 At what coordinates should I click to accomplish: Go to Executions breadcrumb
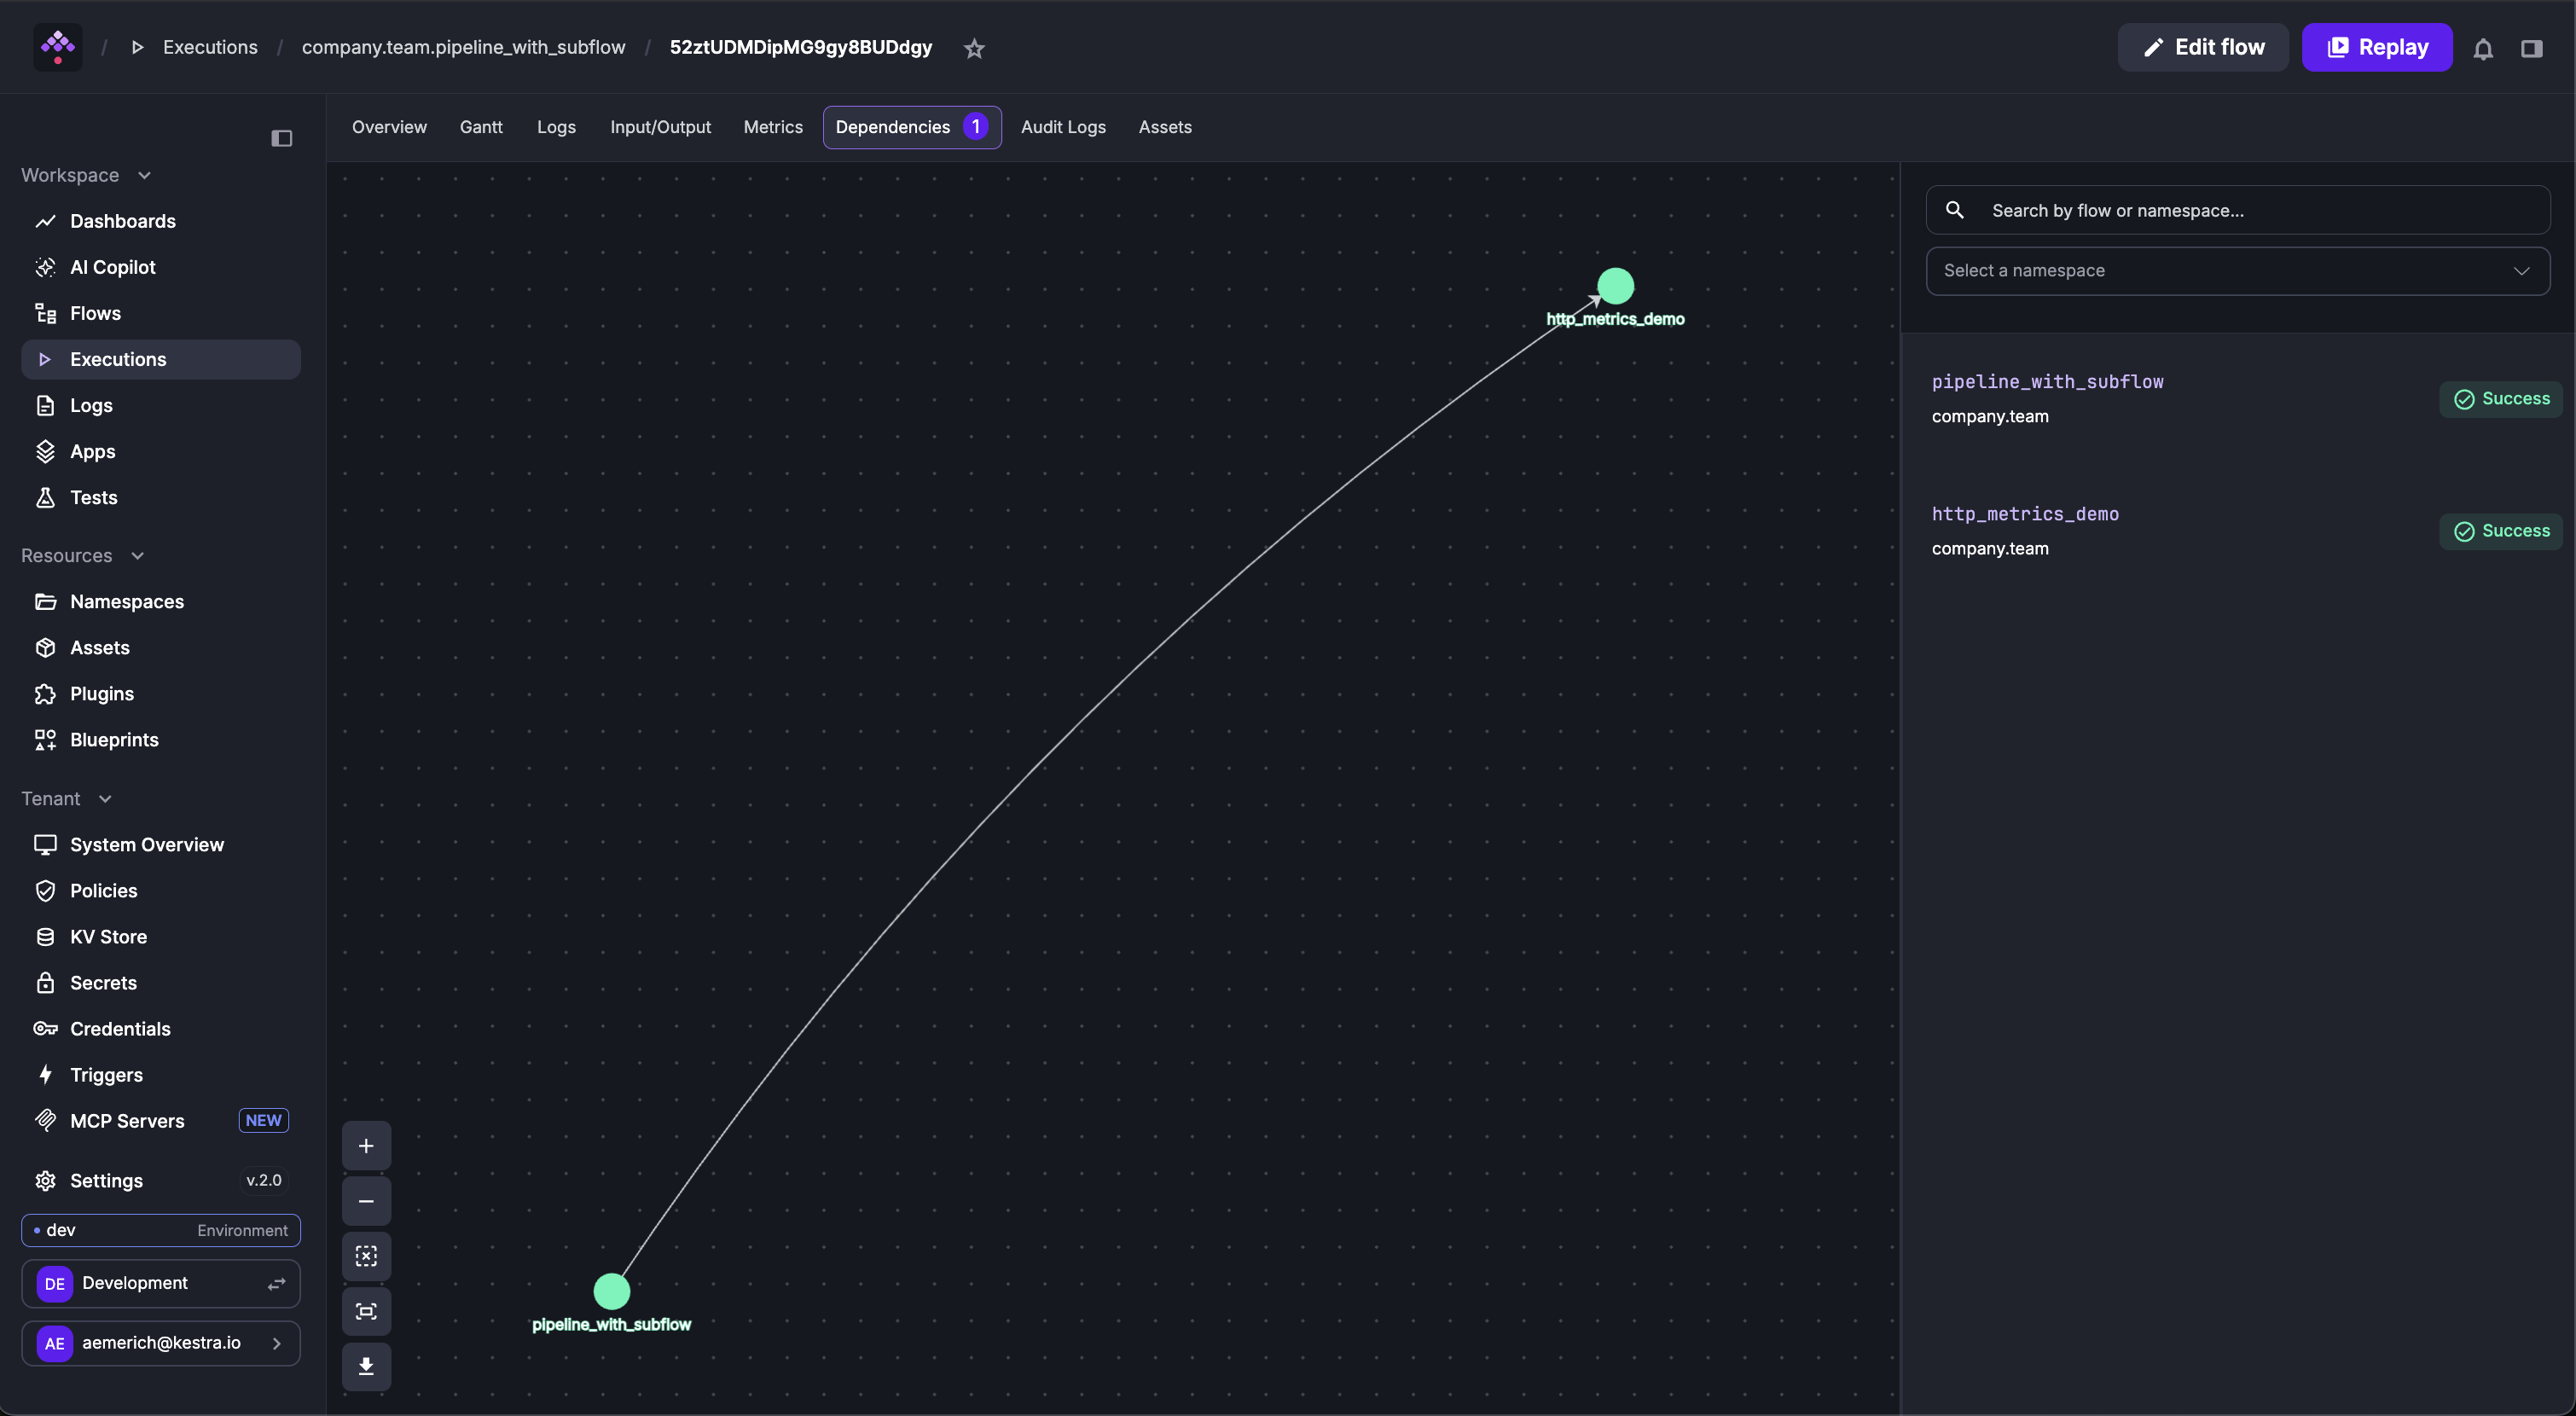pyautogui.click(x=210, y=47)
